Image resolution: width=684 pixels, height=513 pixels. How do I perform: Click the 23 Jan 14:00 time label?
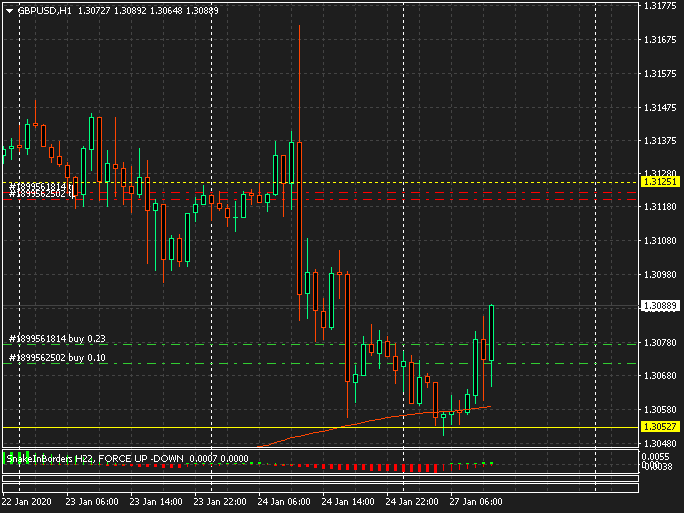156,502
